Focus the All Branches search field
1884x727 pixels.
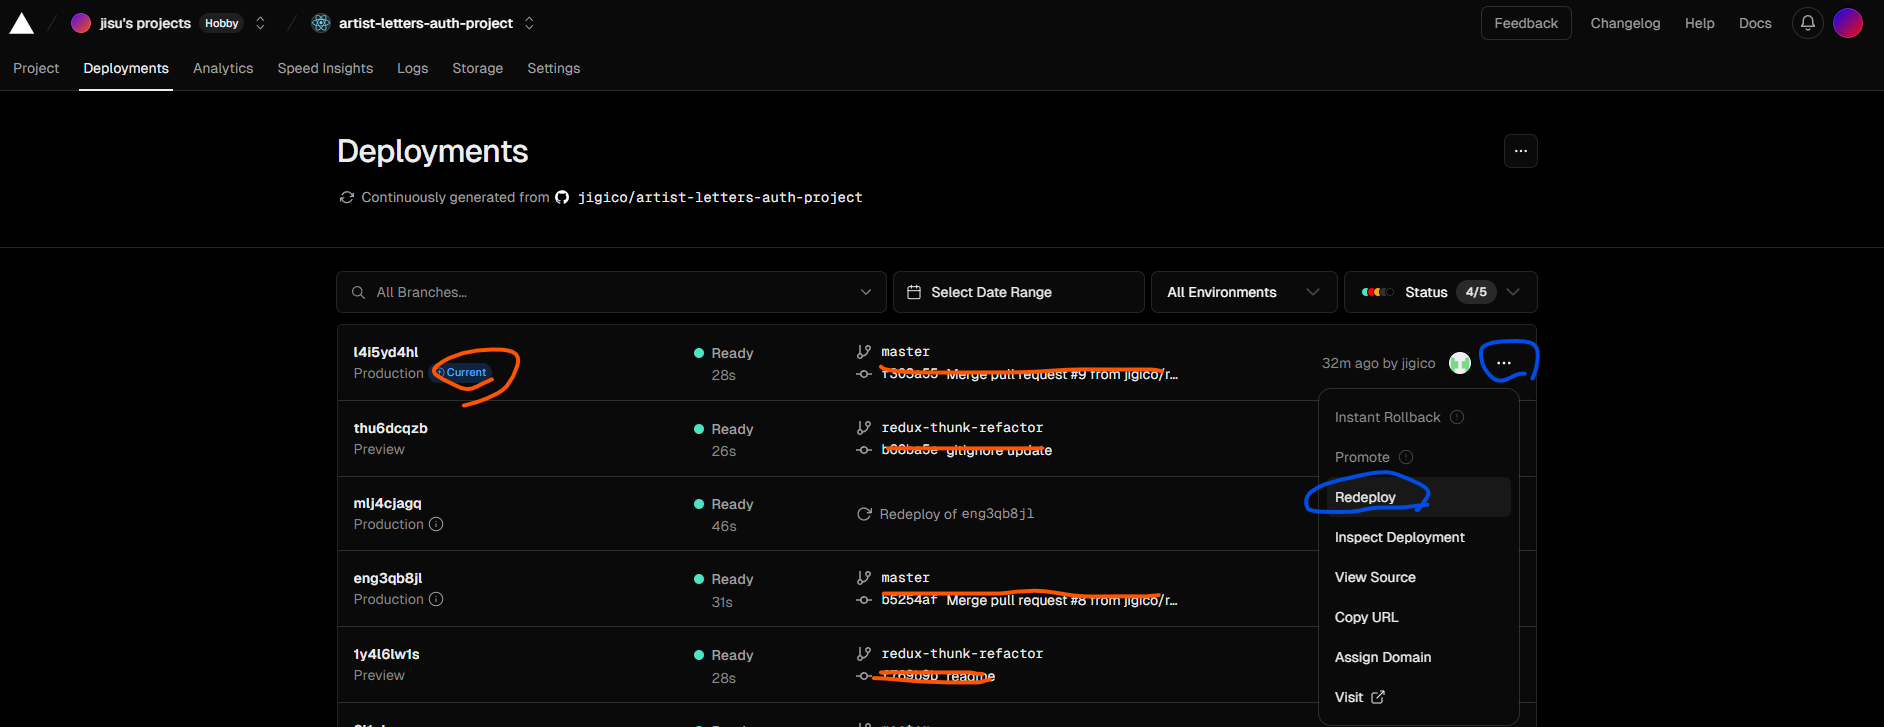click(x=611, y=292)
